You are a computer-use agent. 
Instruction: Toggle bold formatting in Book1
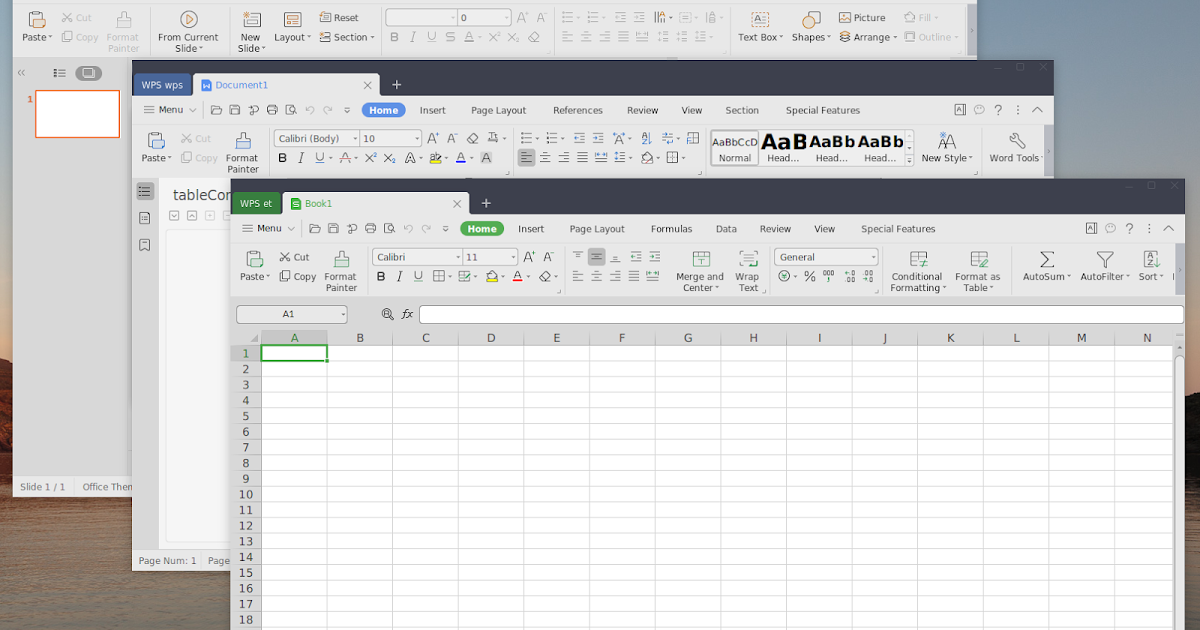[381, 277]
